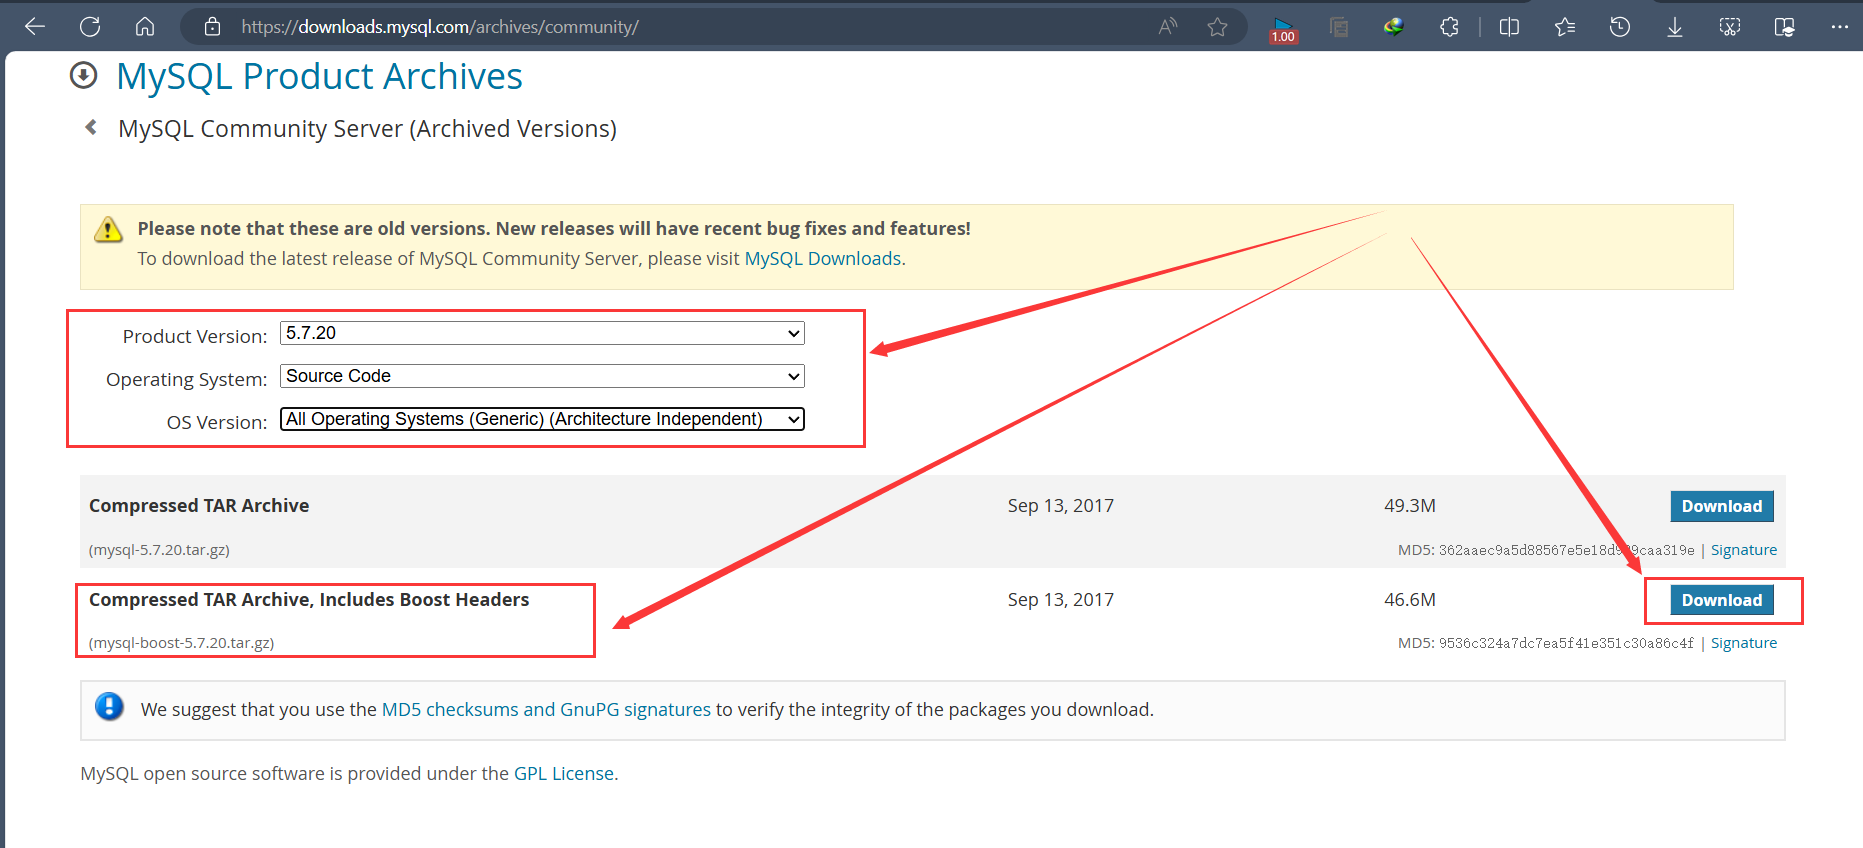Add page to favorites with star icon
The width and height of the screenshot is (1863, 848).
[x=1217, y=27]
